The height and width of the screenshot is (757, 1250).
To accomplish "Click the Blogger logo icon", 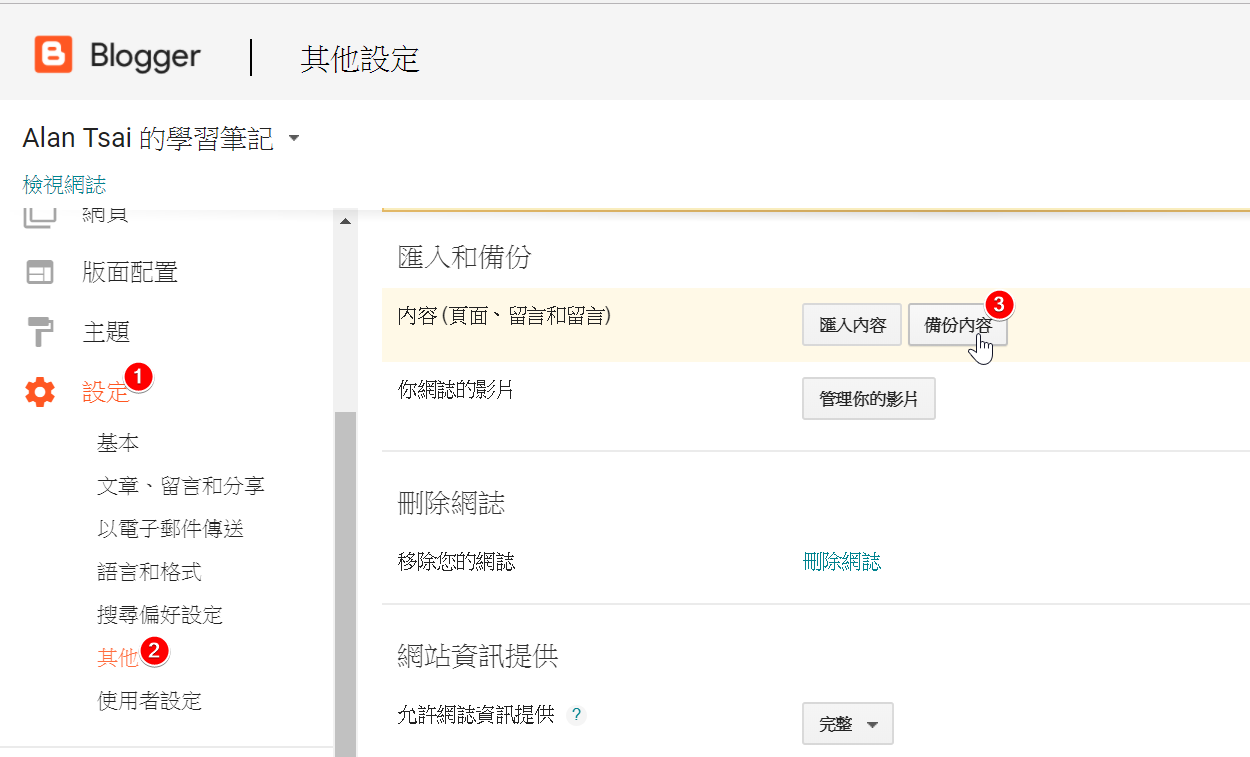I will click(53, 55).
